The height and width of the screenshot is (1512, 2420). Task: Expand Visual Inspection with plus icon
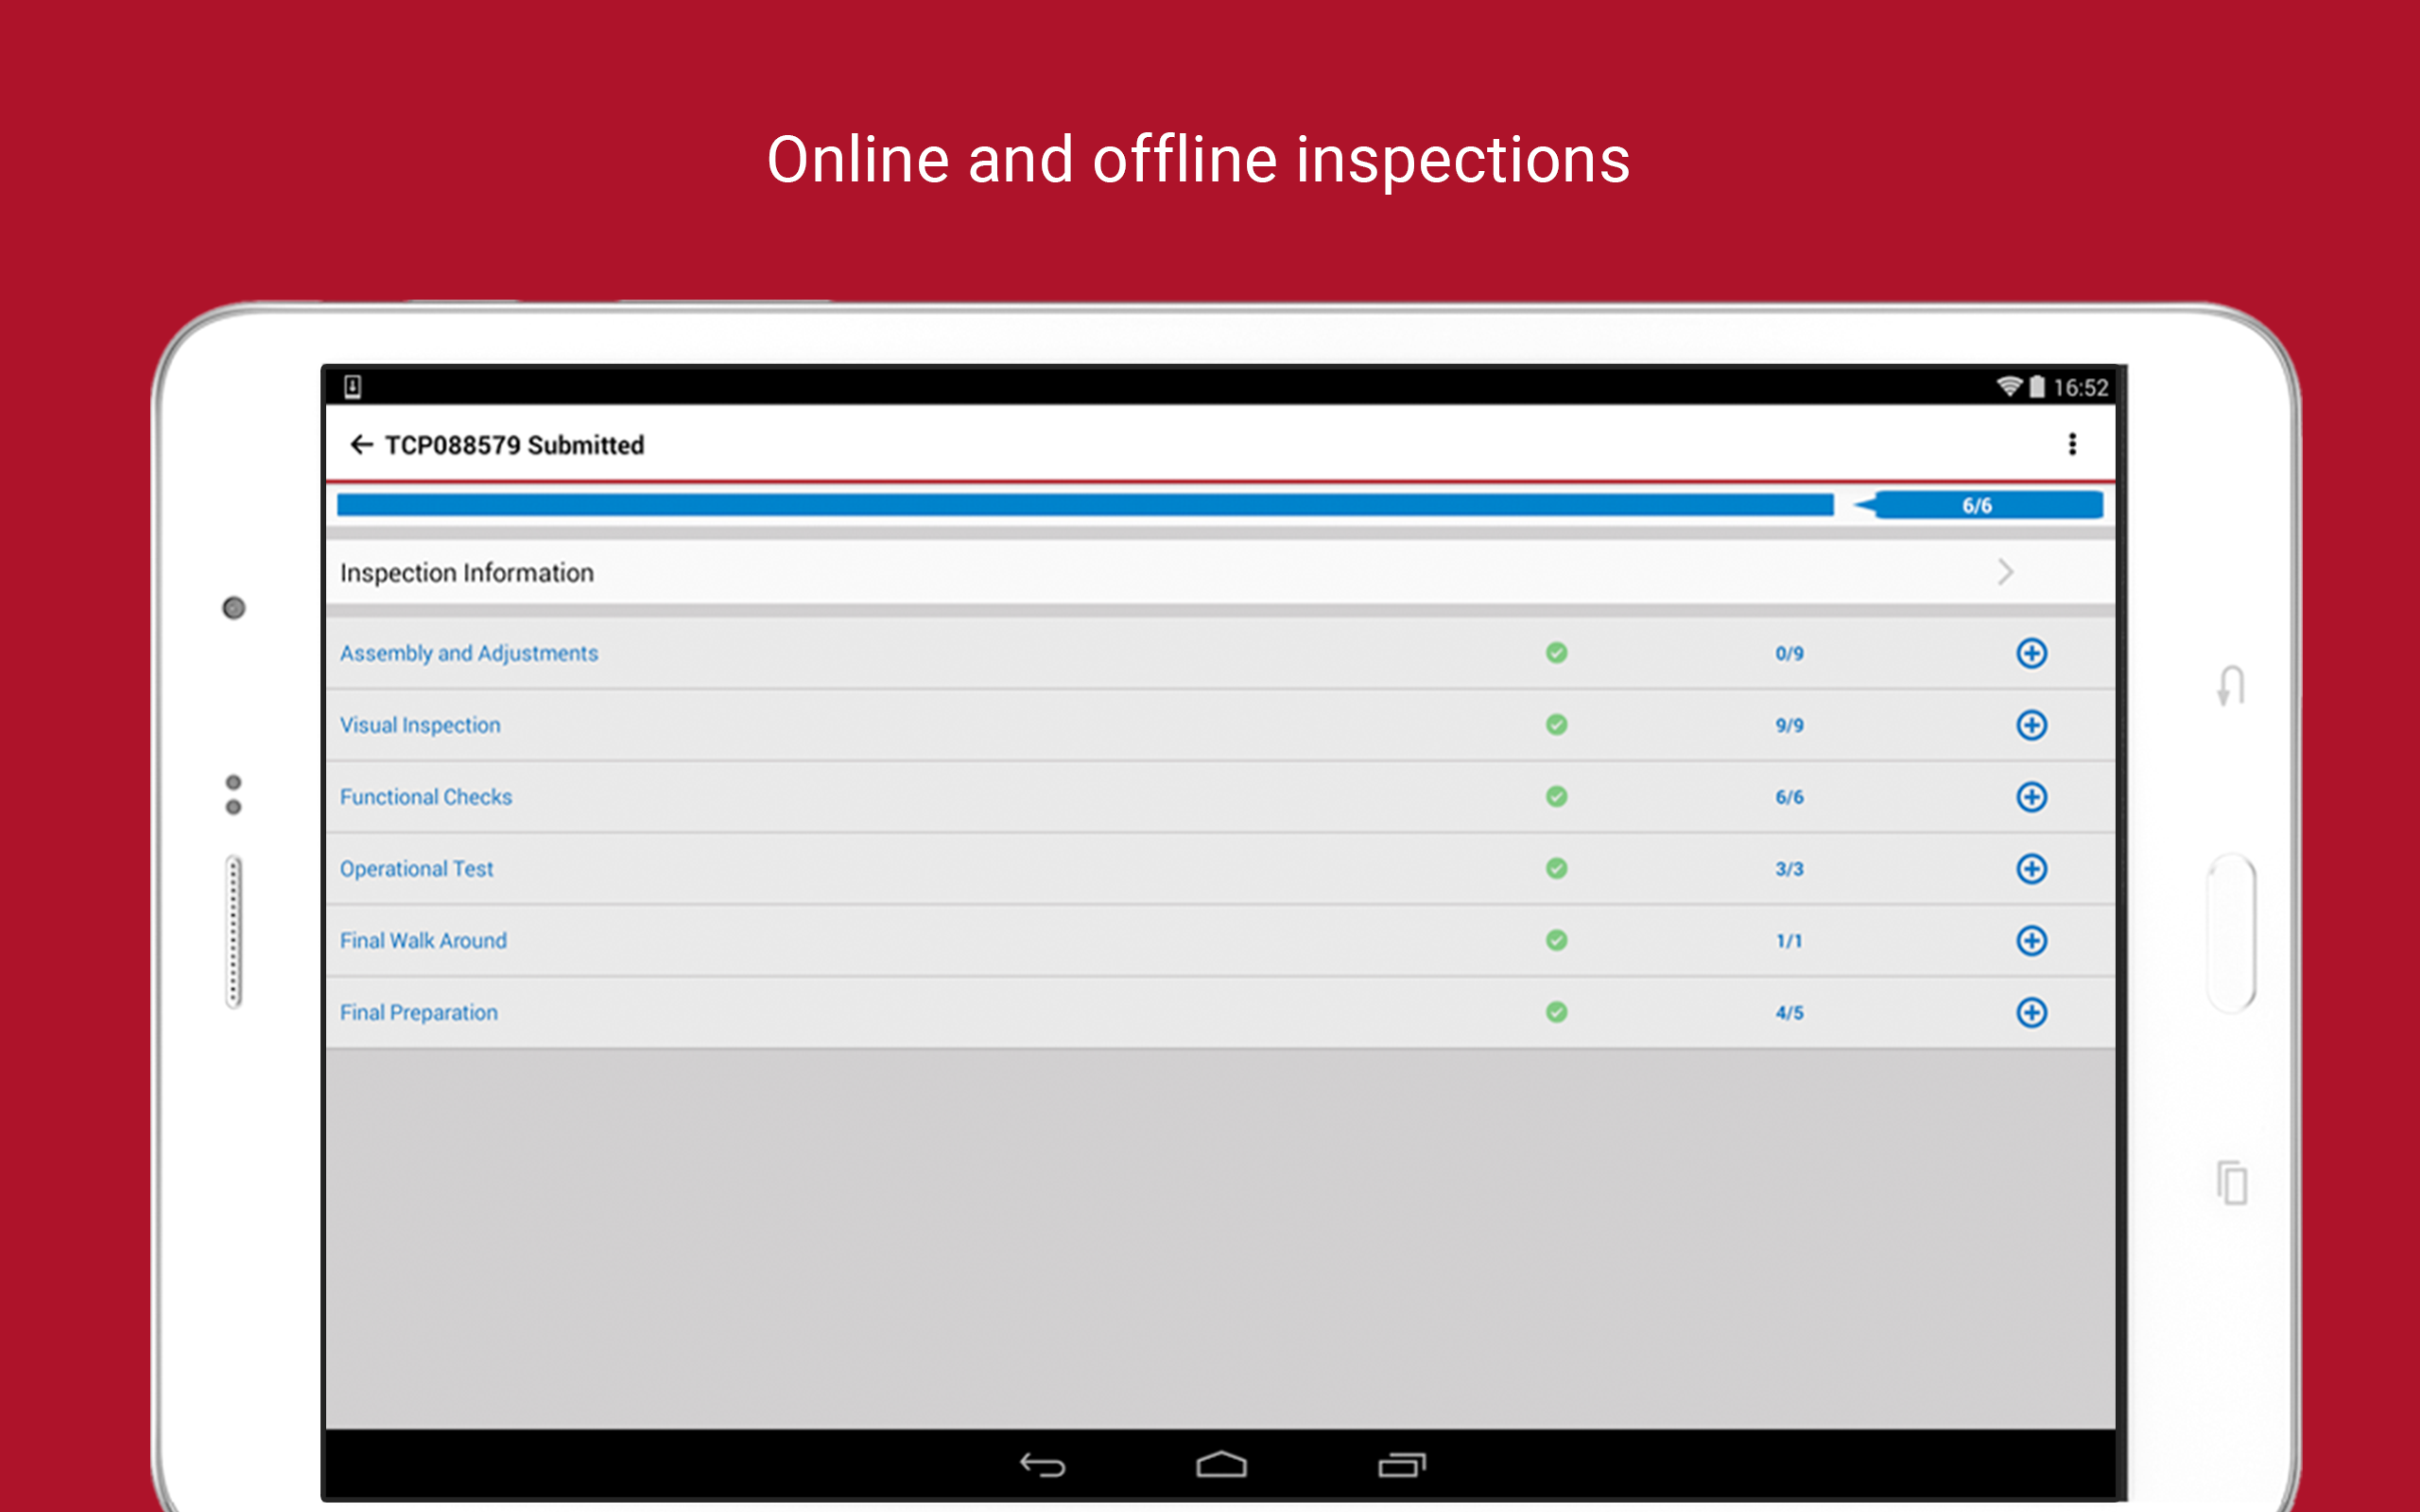[x=2031, y=725]
